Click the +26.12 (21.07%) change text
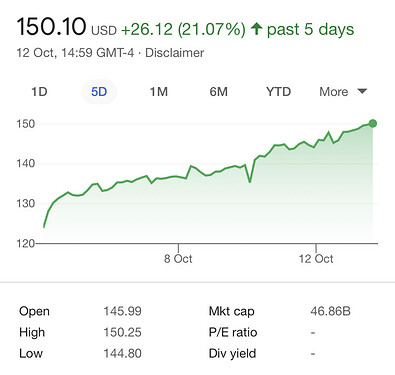The height and width of the screenshot is (375, 395). [183, 29]
